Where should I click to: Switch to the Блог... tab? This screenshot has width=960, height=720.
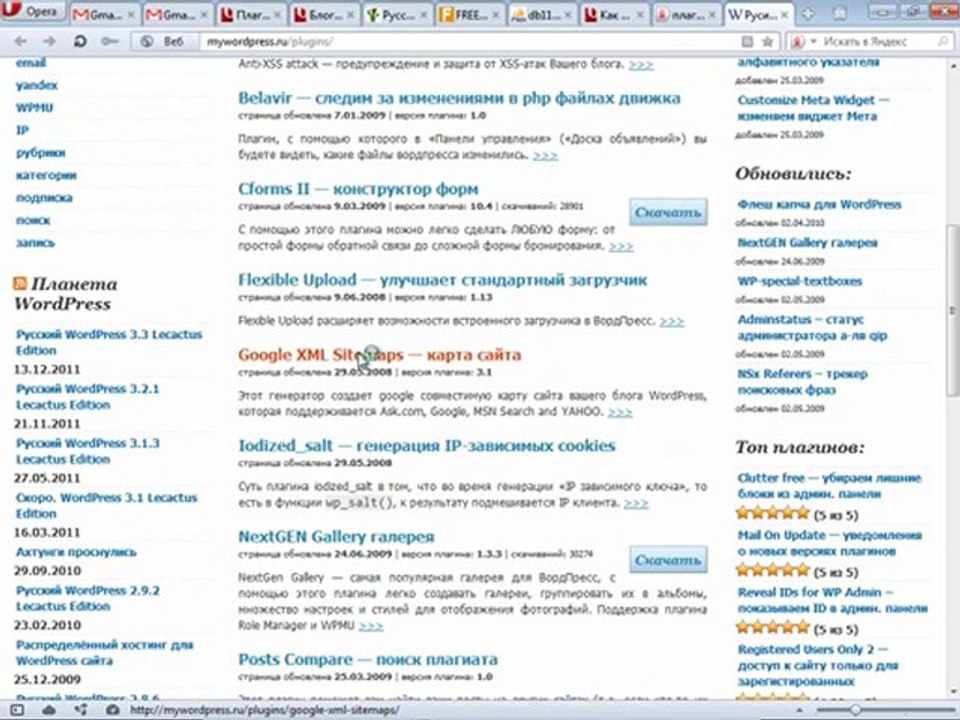point(323,14)
